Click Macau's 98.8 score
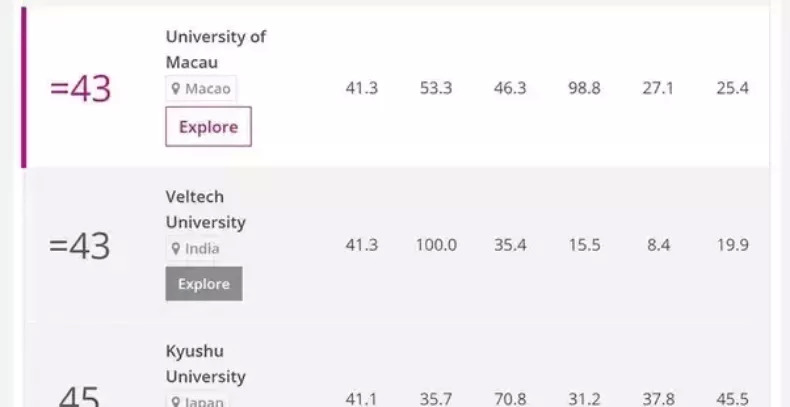790x407 pixels. pyautogui.click(x=584, y=88)
